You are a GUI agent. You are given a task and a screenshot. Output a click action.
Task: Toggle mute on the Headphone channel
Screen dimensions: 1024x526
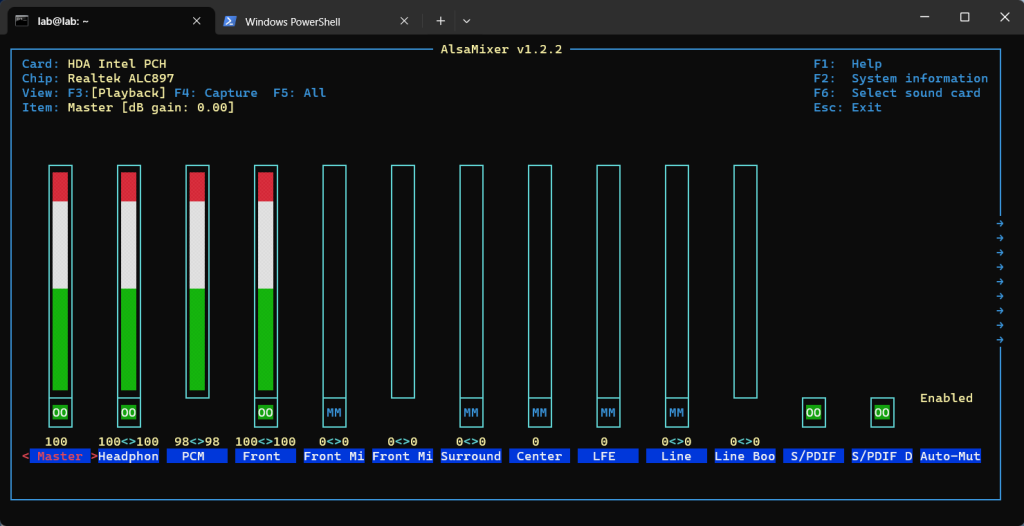click(x=129, y=412)
